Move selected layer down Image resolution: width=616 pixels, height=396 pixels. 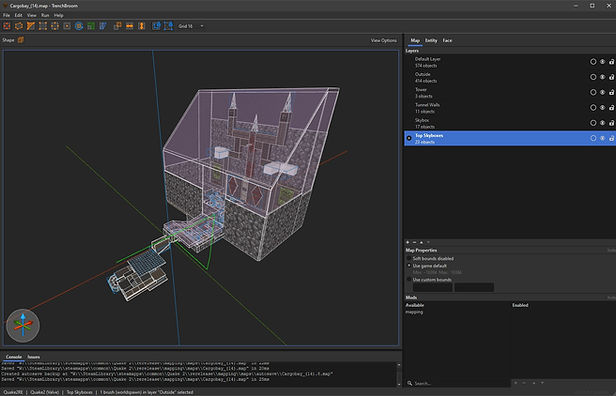pos(428,242)
